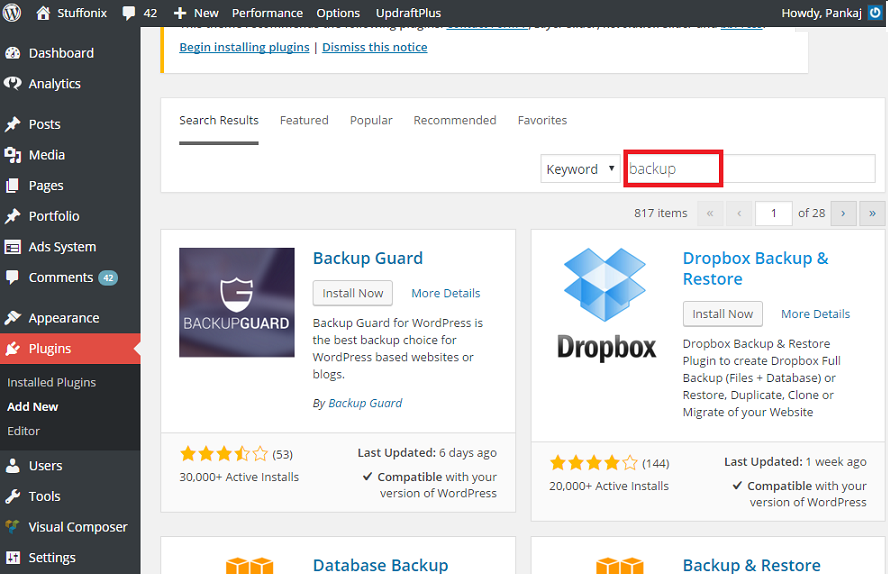Jump to last results page arrow
The width and height of the screenshot is (888, 574).
click(872, 213)
